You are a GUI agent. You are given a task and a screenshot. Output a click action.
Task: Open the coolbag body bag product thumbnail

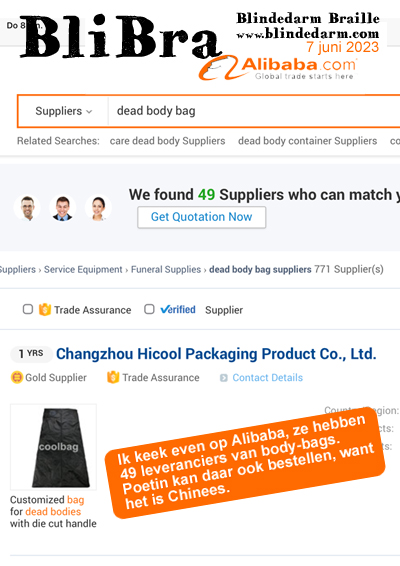click(53, 447)
